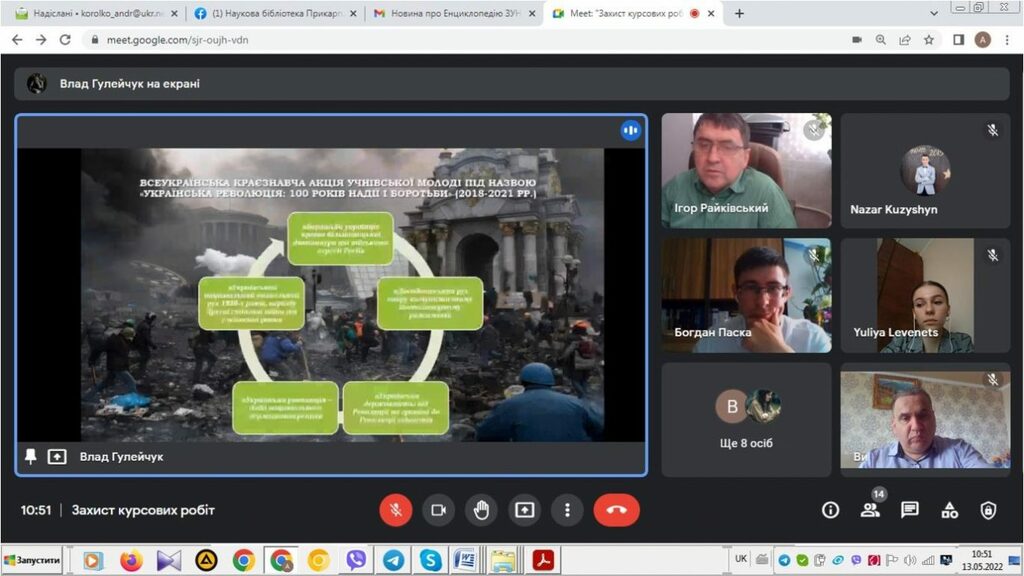Viewport: 1024px width, 576px height.
Task: Click the Present now screen share icon
Action: pyautogui.click(x=524, y=510)
